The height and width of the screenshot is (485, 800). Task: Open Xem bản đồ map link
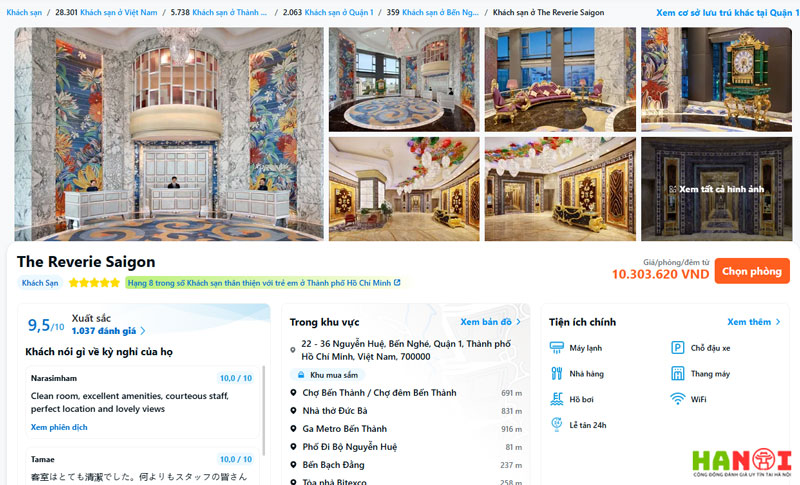[x=490, y=322]
